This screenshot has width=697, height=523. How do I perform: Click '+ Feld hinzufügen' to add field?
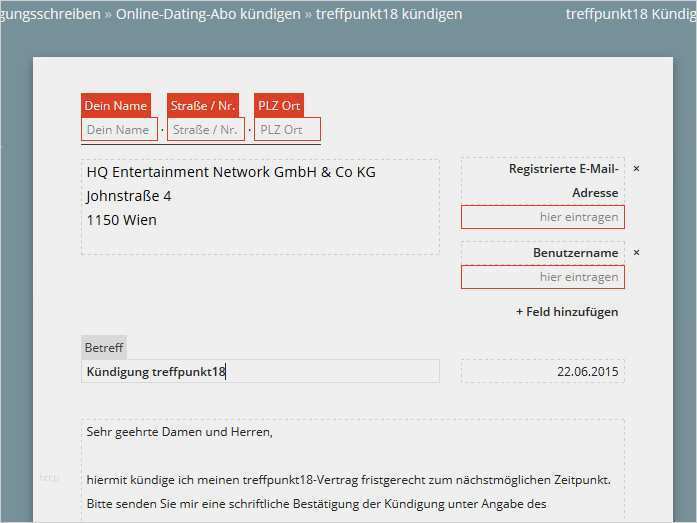(x=567, y=312)
